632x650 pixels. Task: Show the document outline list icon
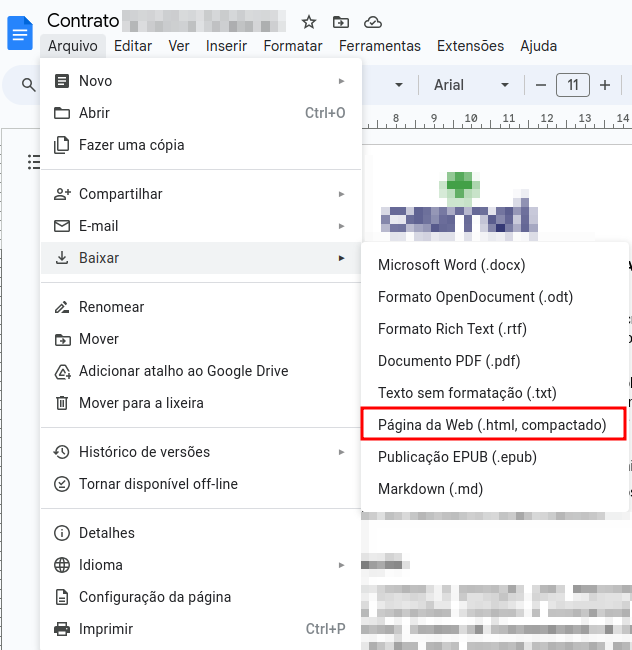[x=34, y=162]
